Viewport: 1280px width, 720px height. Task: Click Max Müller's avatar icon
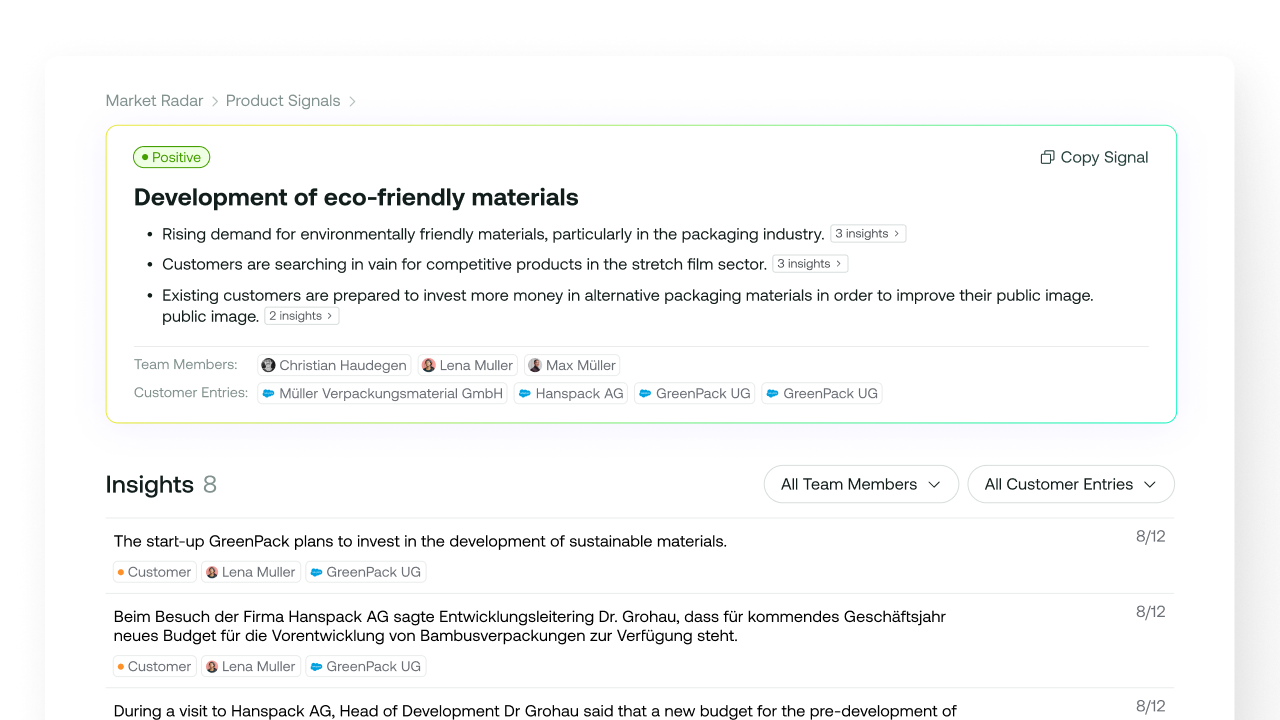[535, 365]
